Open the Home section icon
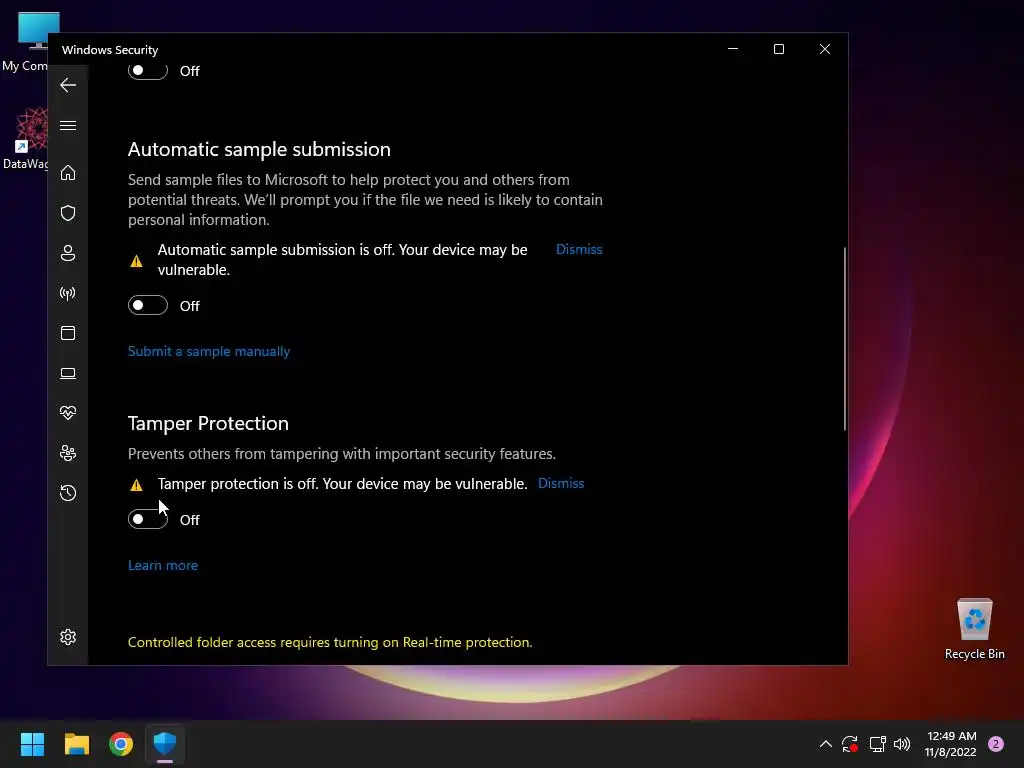 (x=68, y=173)
